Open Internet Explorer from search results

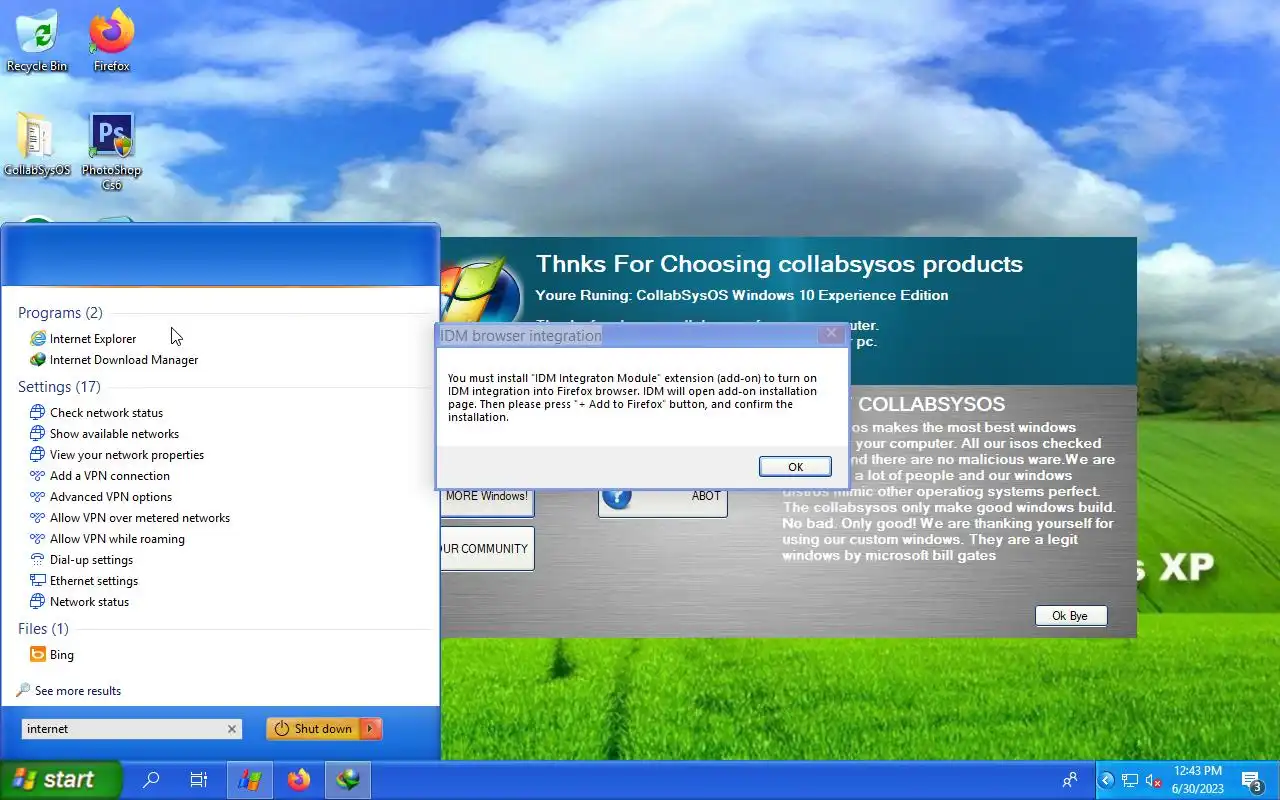[93, 339]
